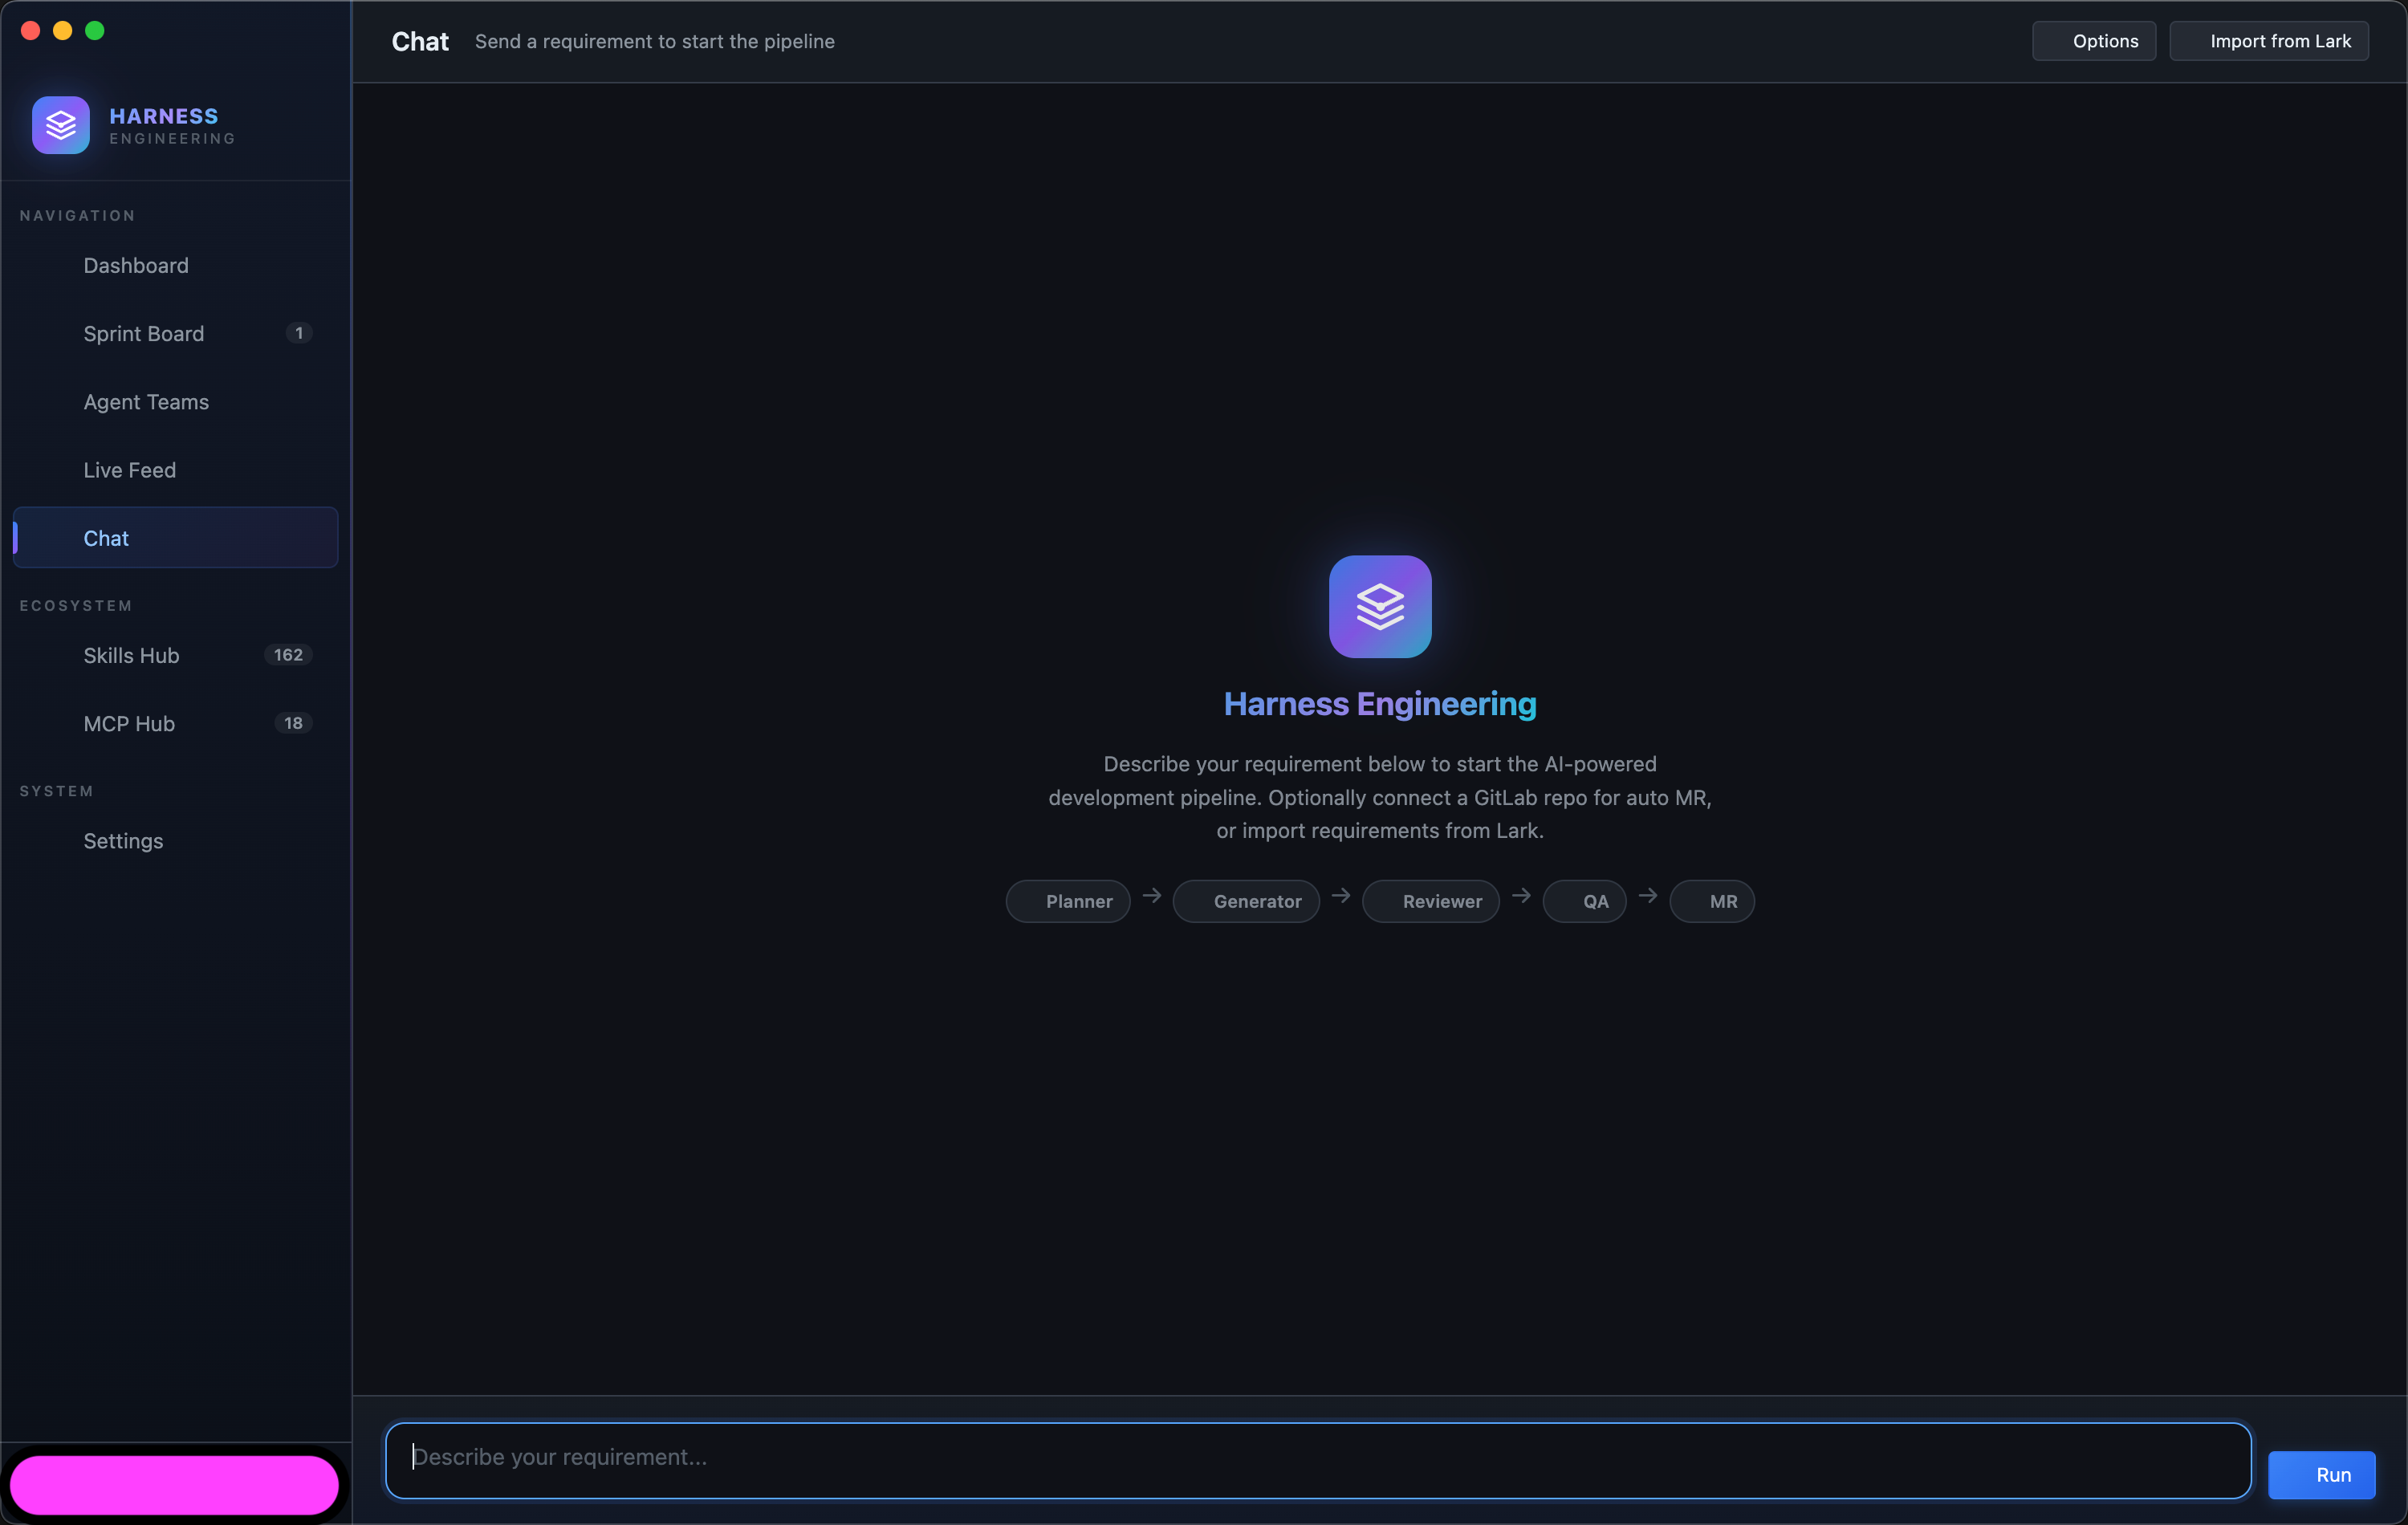Open the Dashboard page
This screenshot has width=2408, height=1525.
[x=175, y=266]
